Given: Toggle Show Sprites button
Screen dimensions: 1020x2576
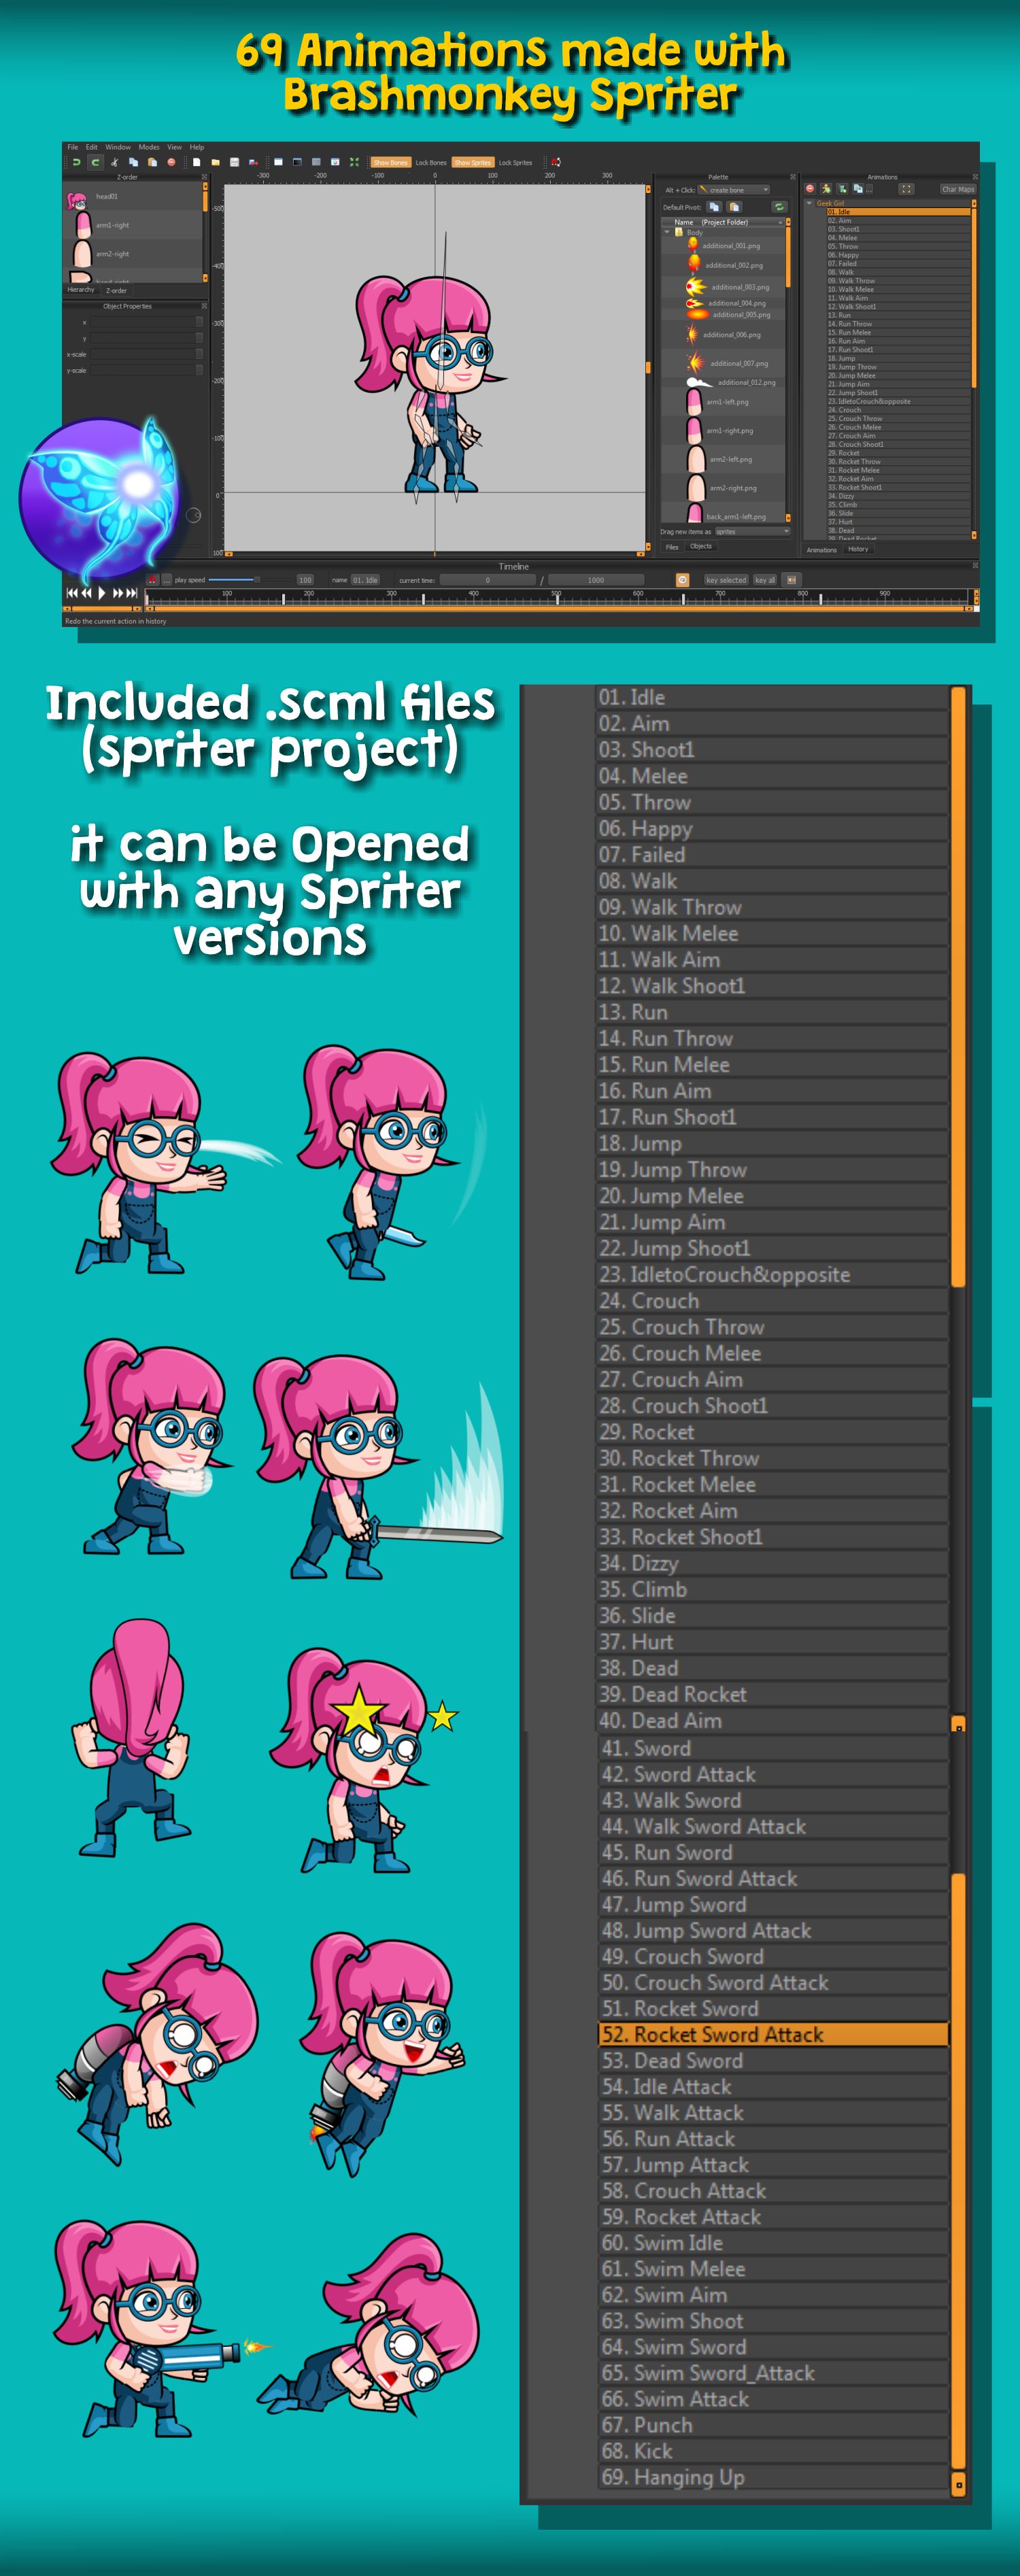Looking at the screenshot, I should coord(473,162).
